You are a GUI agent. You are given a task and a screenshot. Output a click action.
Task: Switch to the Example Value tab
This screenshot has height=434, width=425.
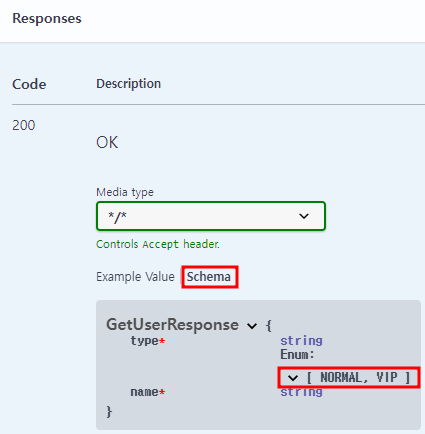tap(135, 277)
